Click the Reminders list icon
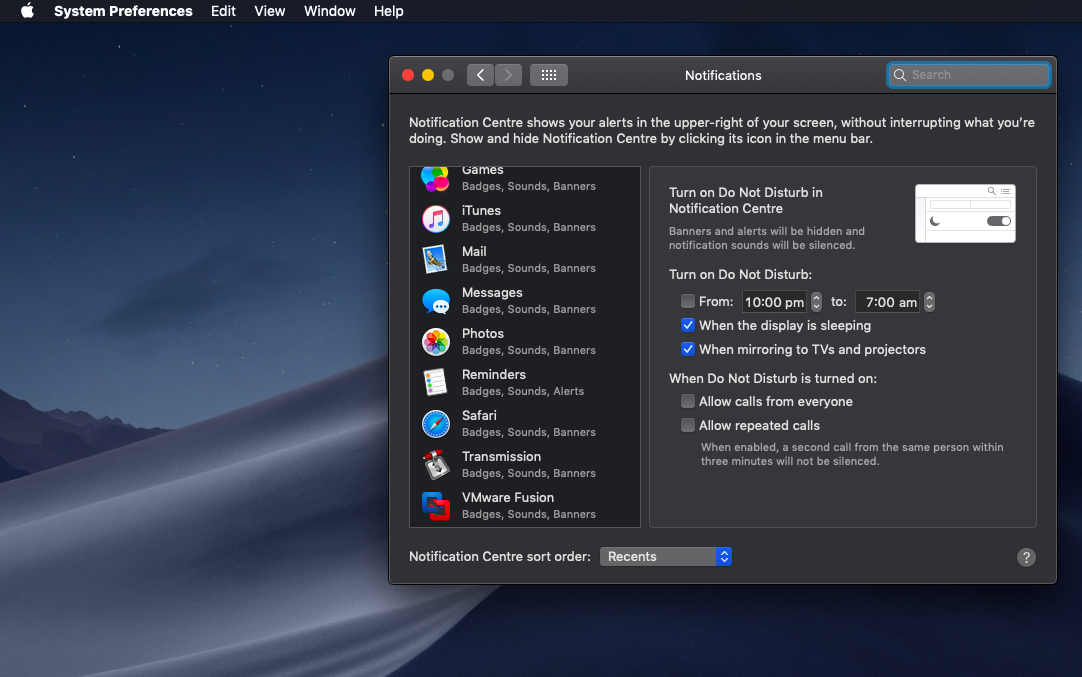The height and width of the screenshot is (677, 1082). click(x=435, y=382)
